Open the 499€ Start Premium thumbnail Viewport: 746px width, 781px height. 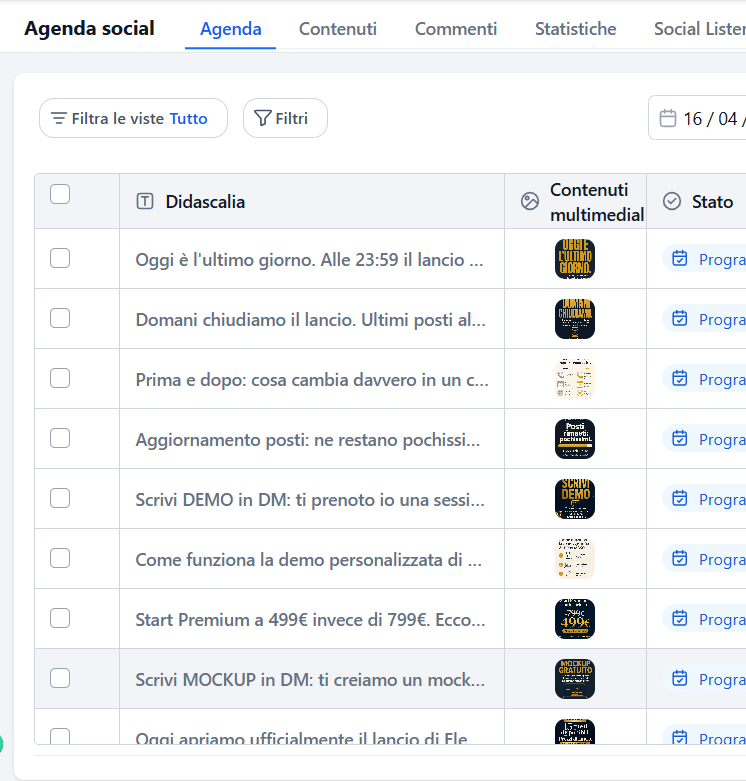click(x=575, y=619)
